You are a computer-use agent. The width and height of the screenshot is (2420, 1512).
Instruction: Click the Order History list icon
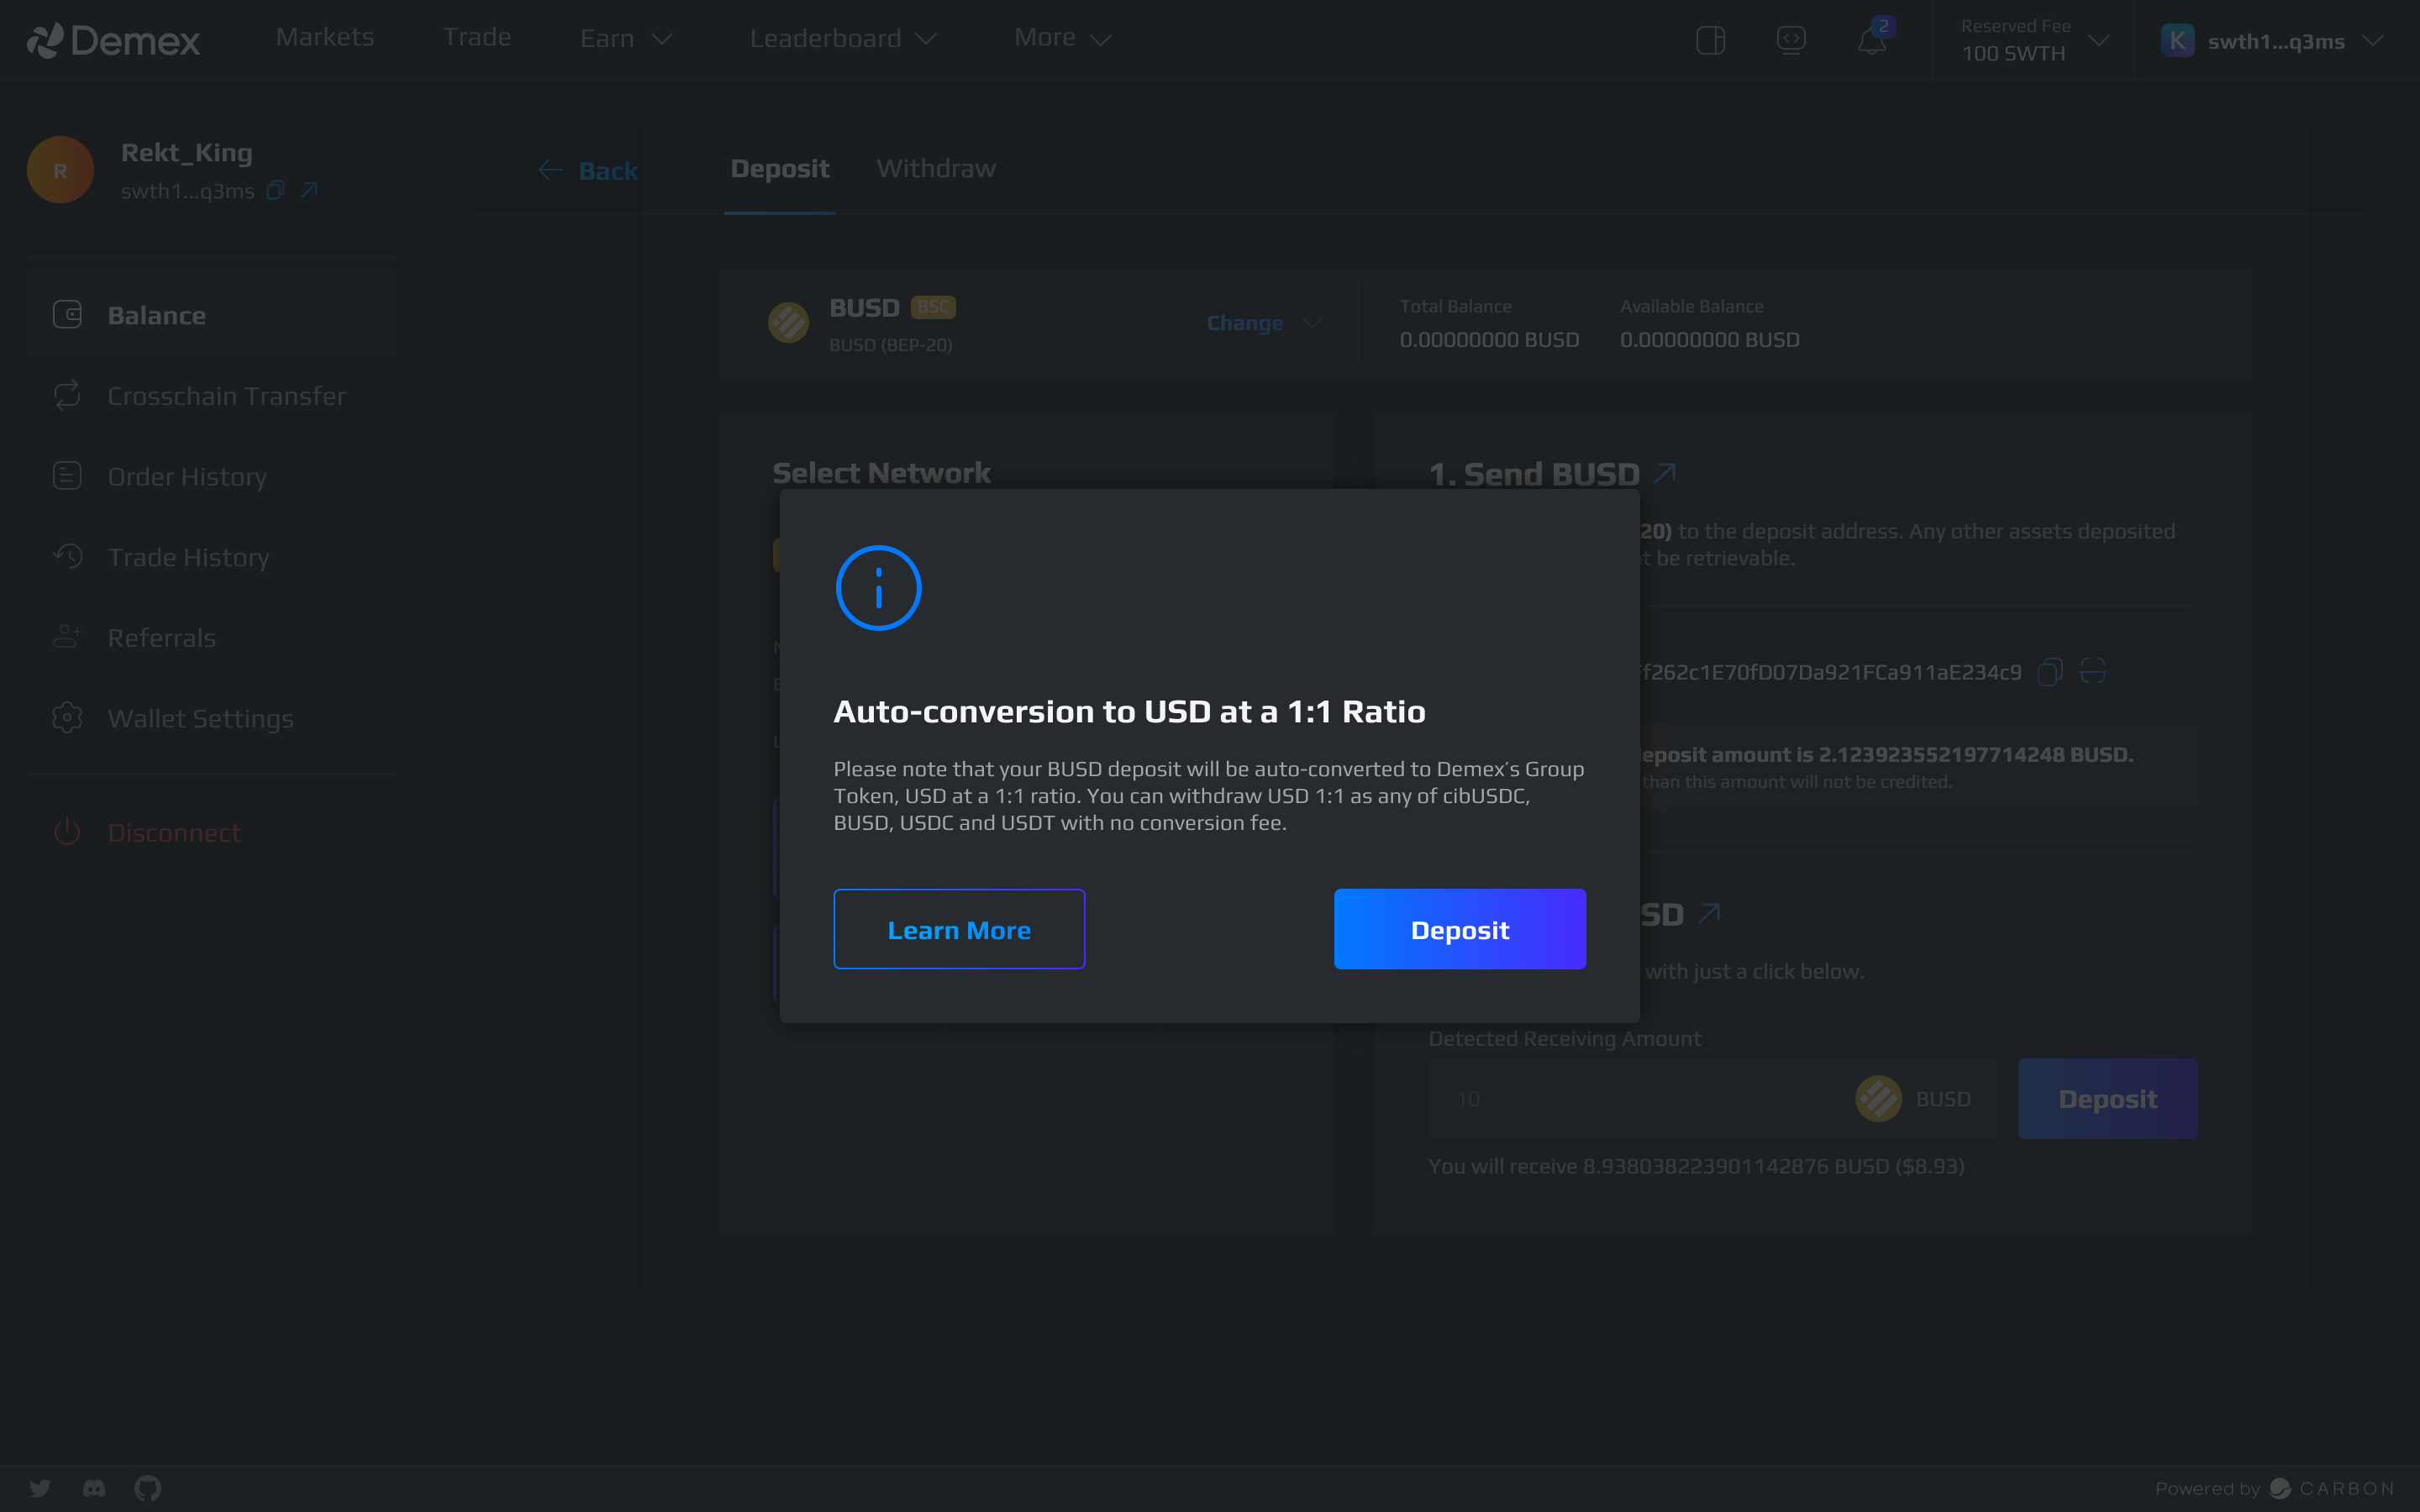coord(67,476)
